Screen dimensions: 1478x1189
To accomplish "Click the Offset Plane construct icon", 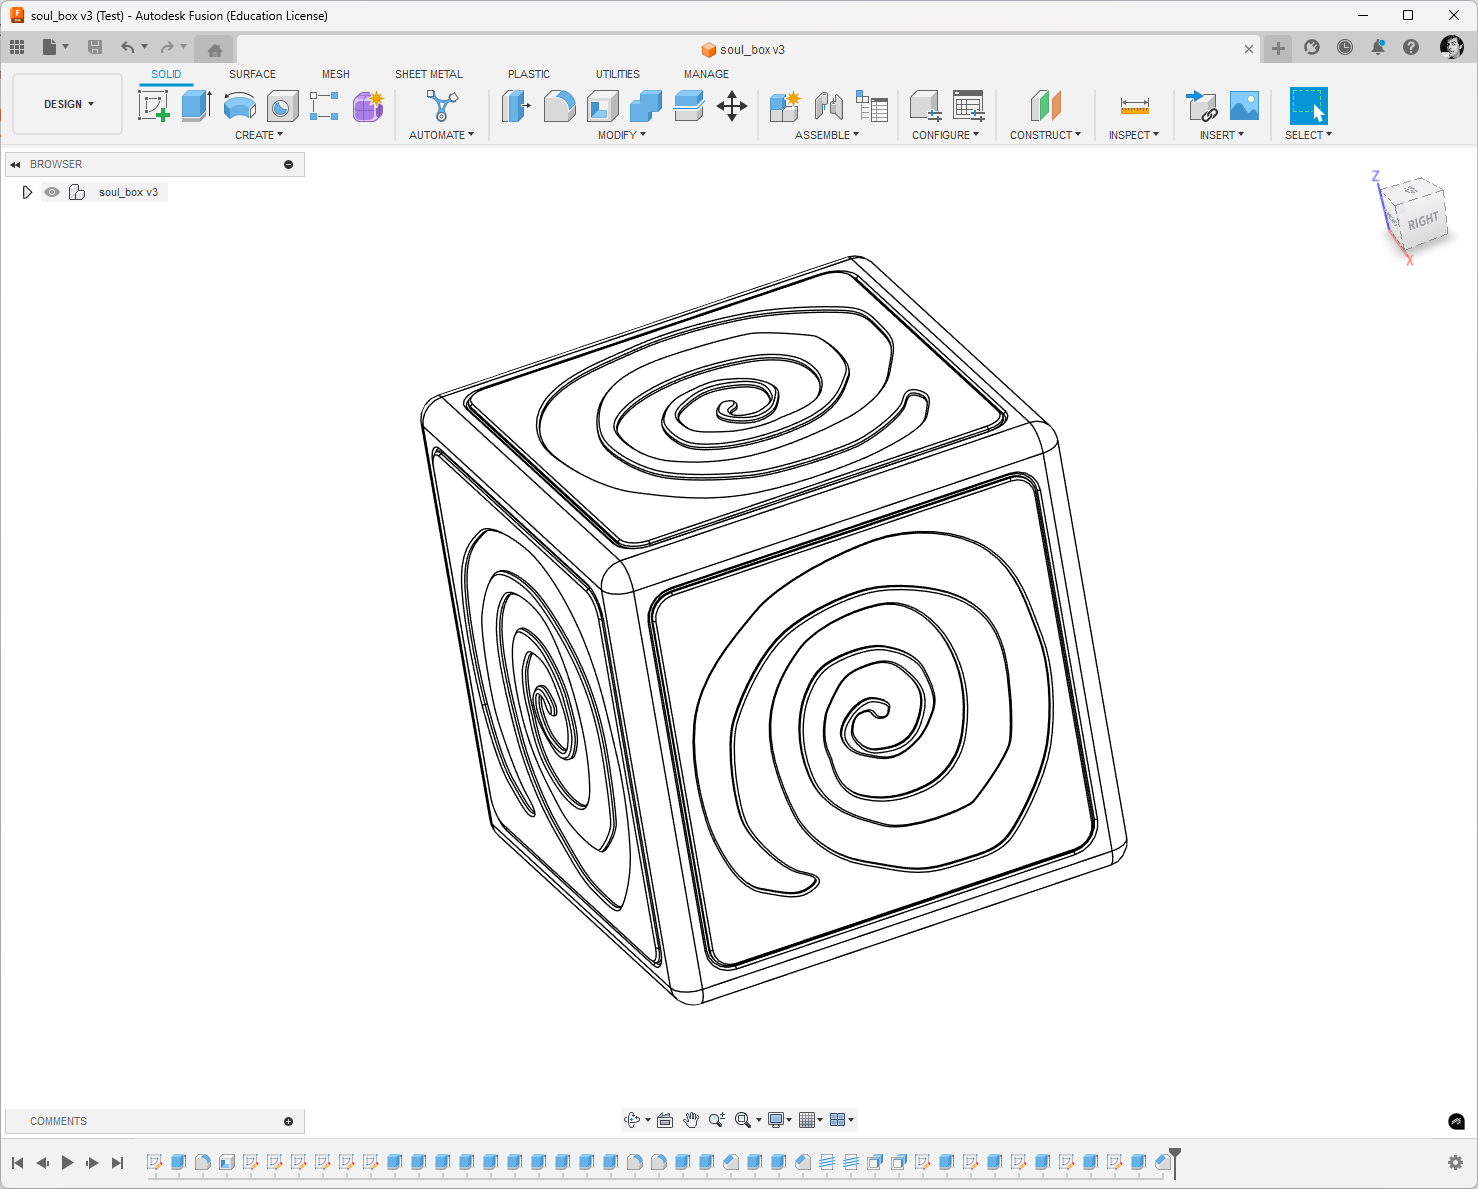I will (x=1045, y=106).
